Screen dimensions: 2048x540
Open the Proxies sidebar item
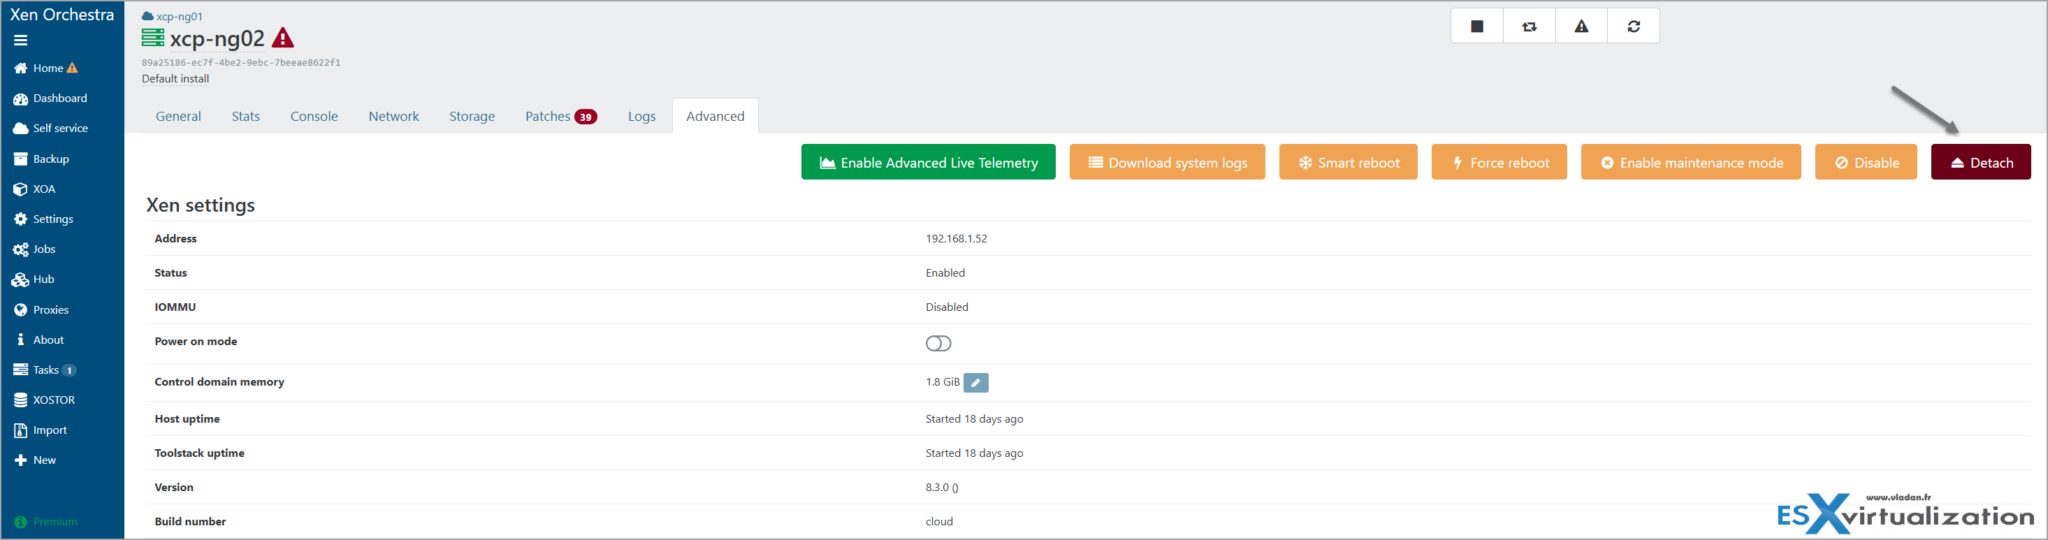[x=50, y=310]
